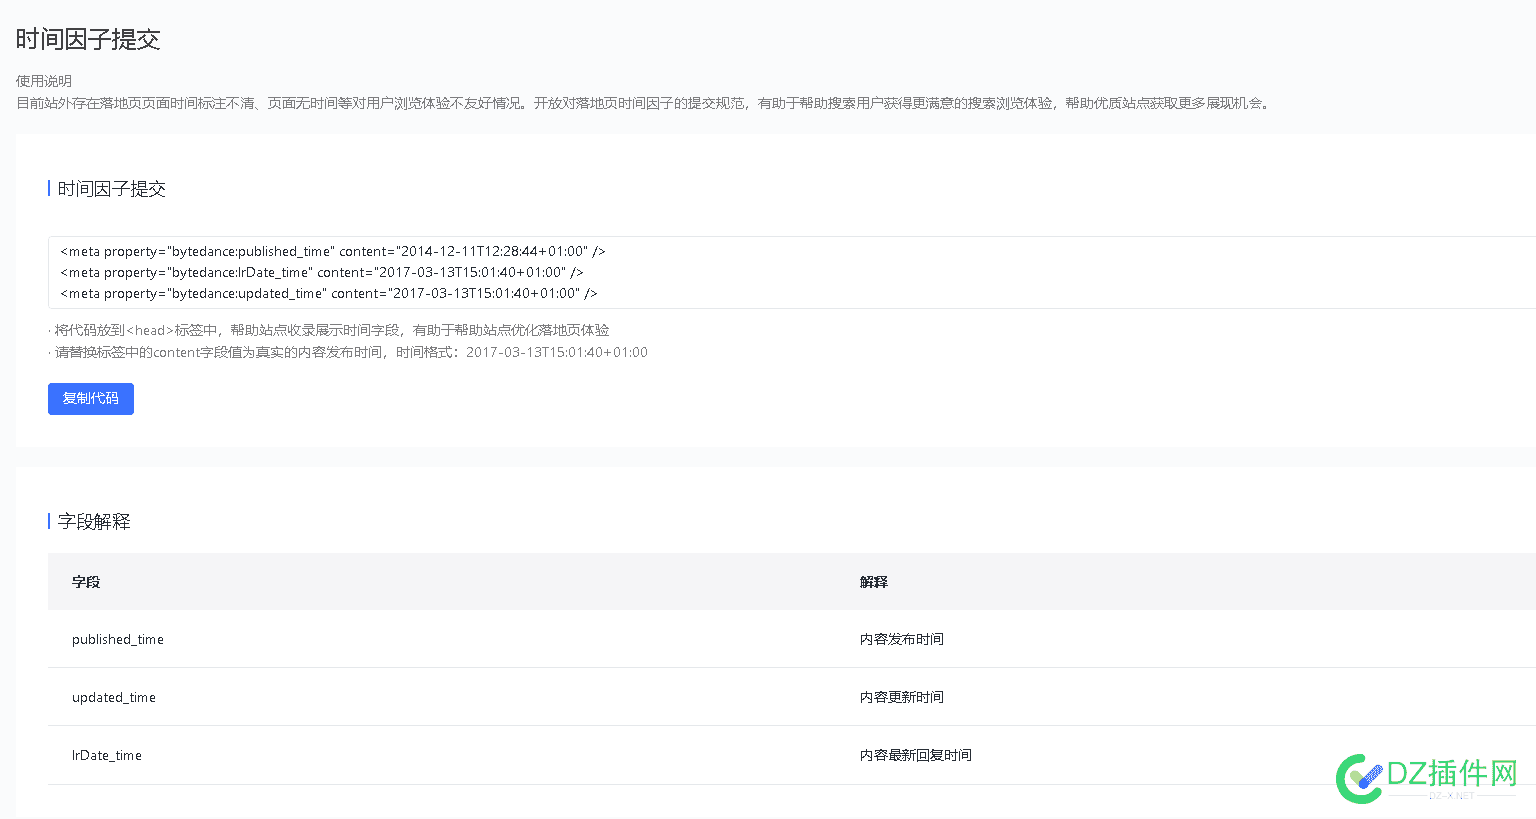Click the lrDate_time field cell in the table
Image resolution: width=1536 pixels, height=819 pixels.
(x=107, y=755)
